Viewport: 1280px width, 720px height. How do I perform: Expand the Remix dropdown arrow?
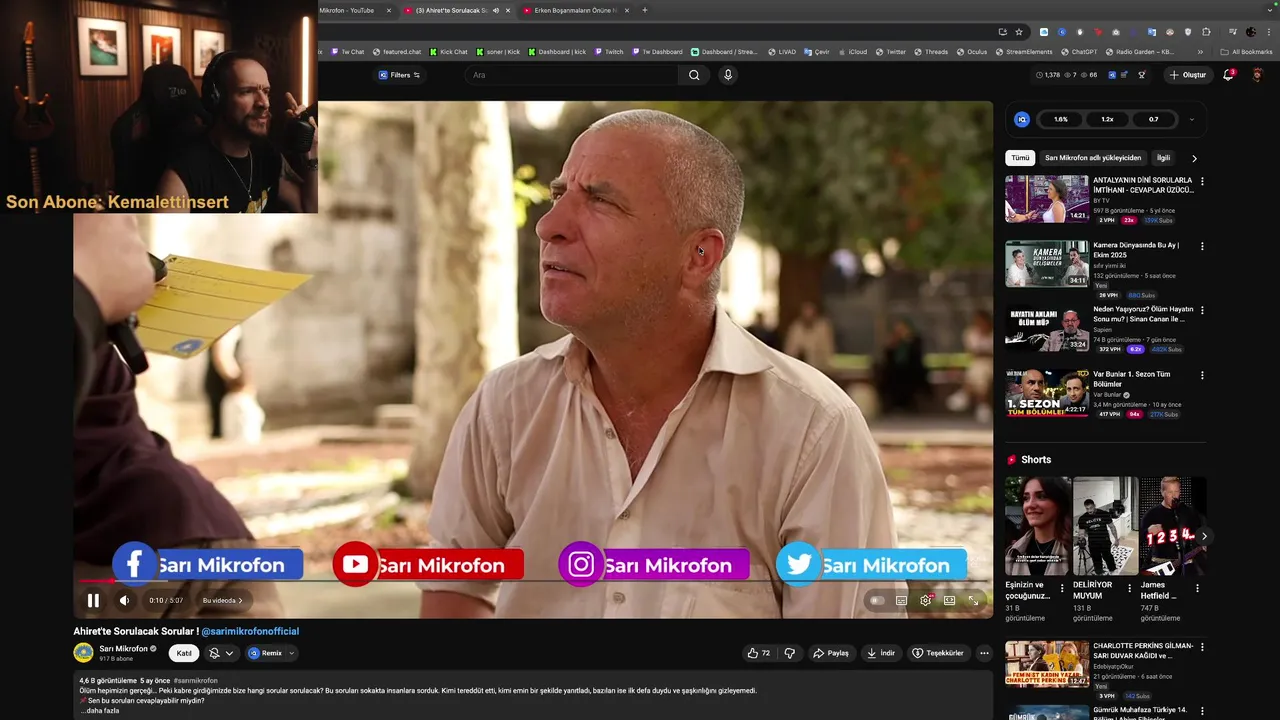pos(291,653)
